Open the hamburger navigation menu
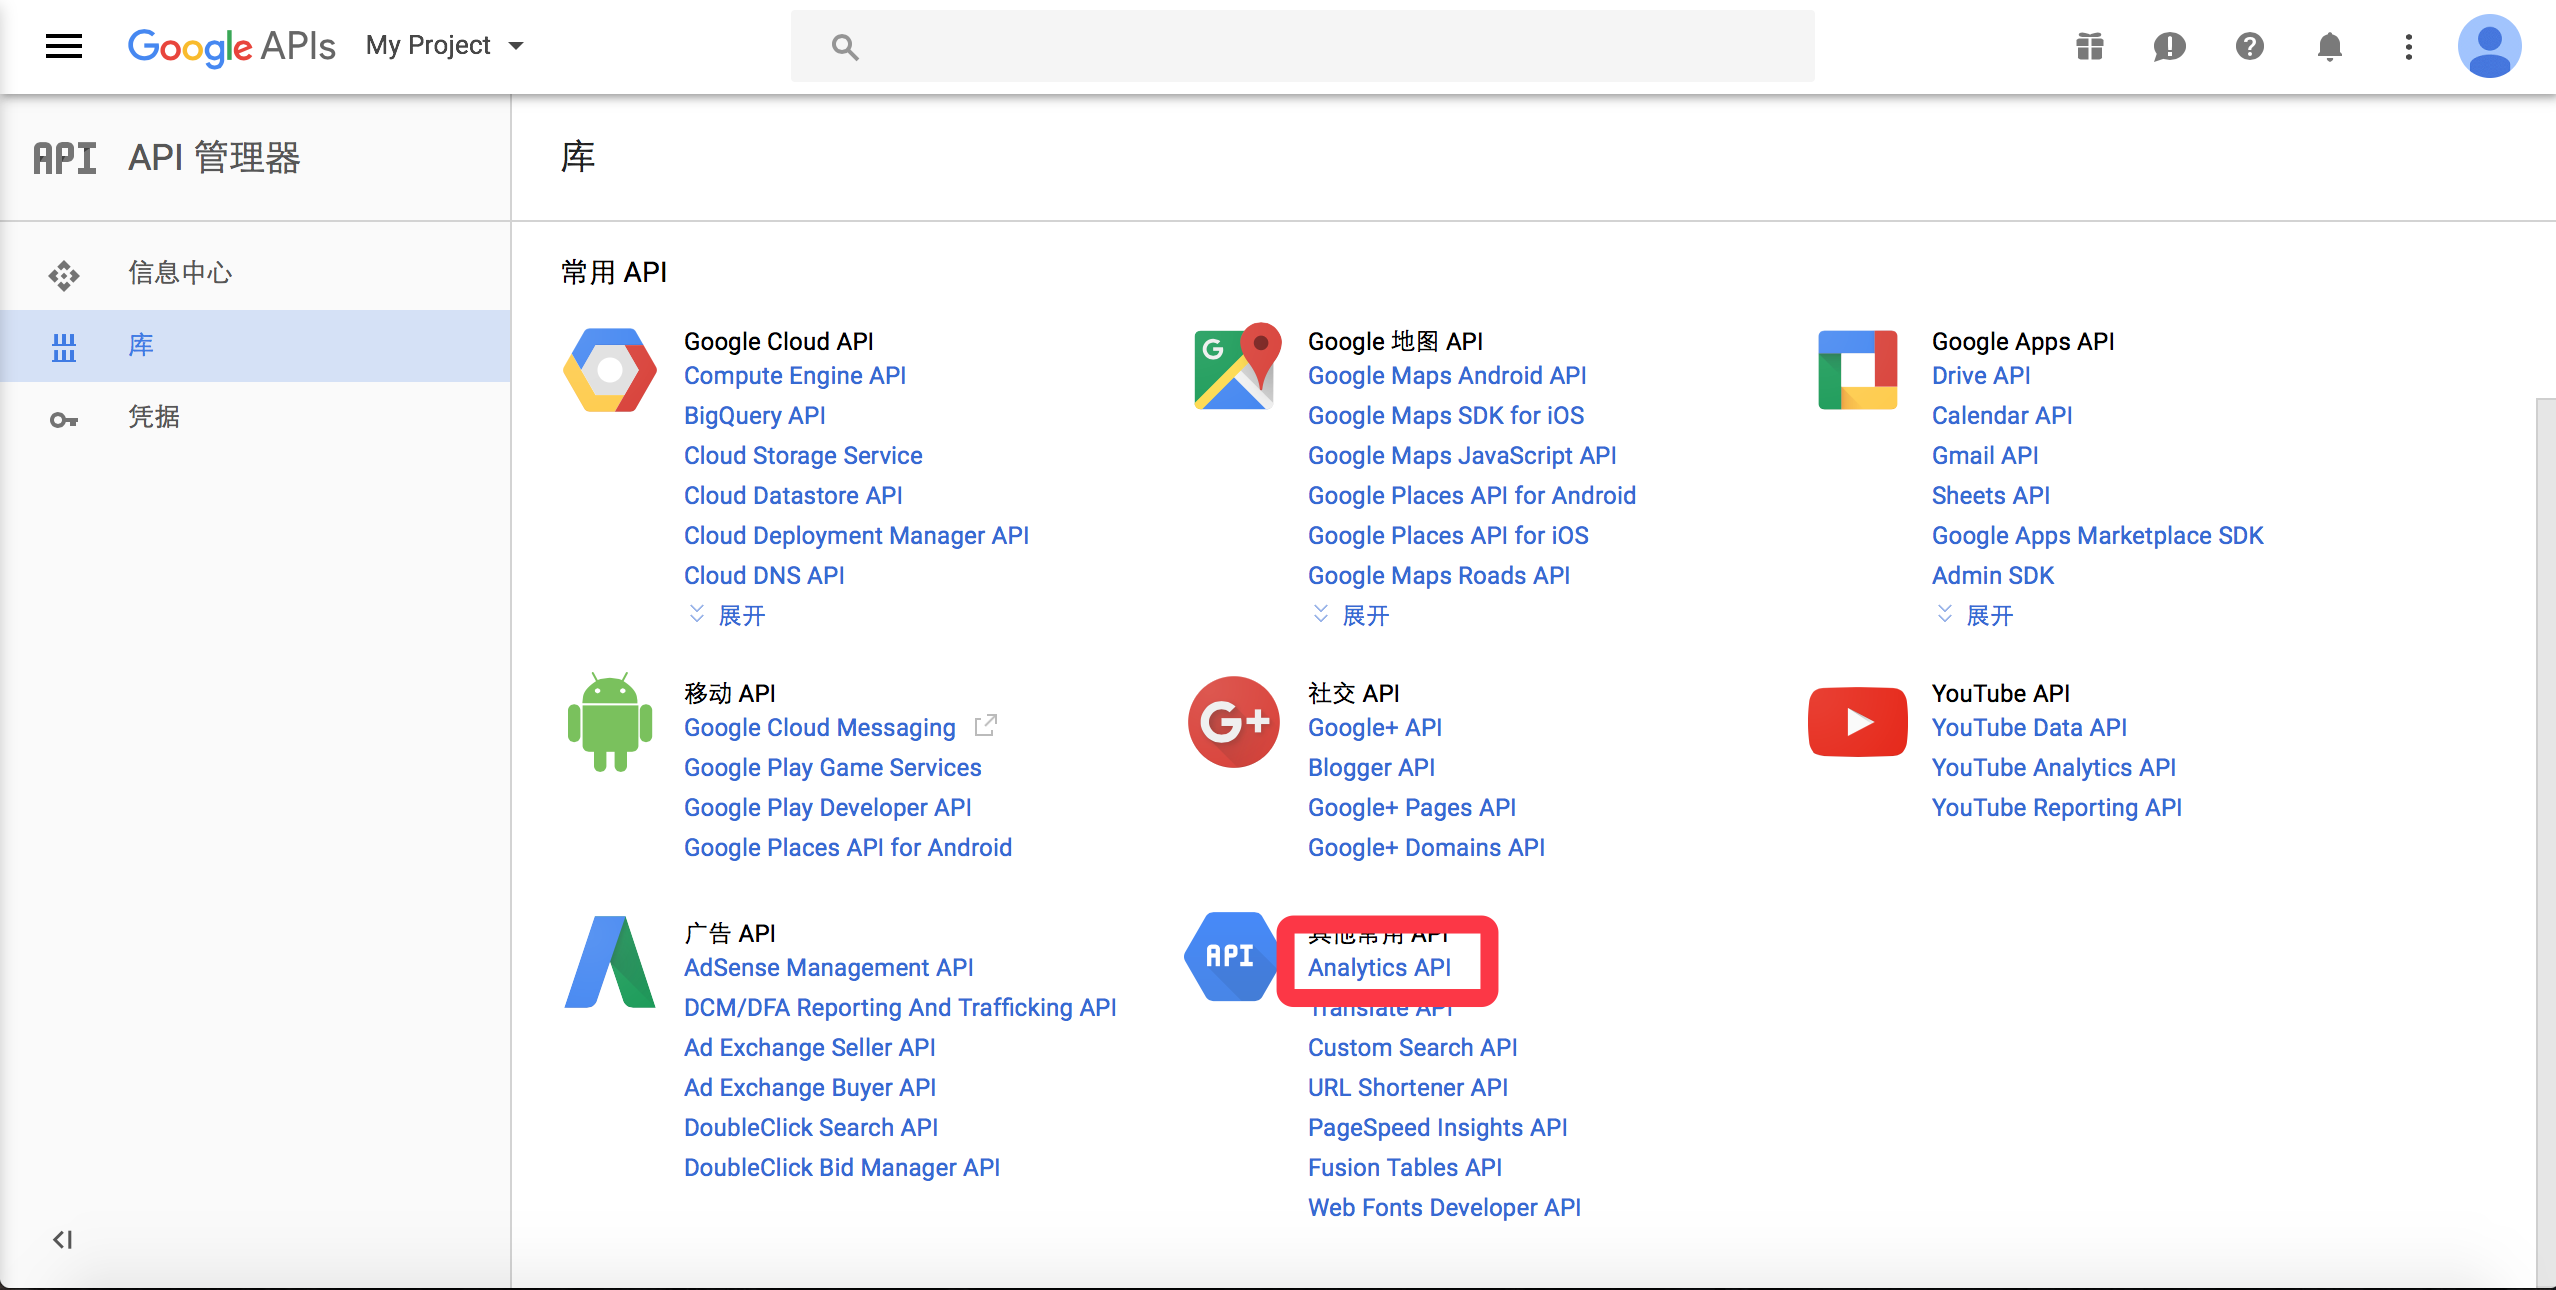 pos(64,46)
